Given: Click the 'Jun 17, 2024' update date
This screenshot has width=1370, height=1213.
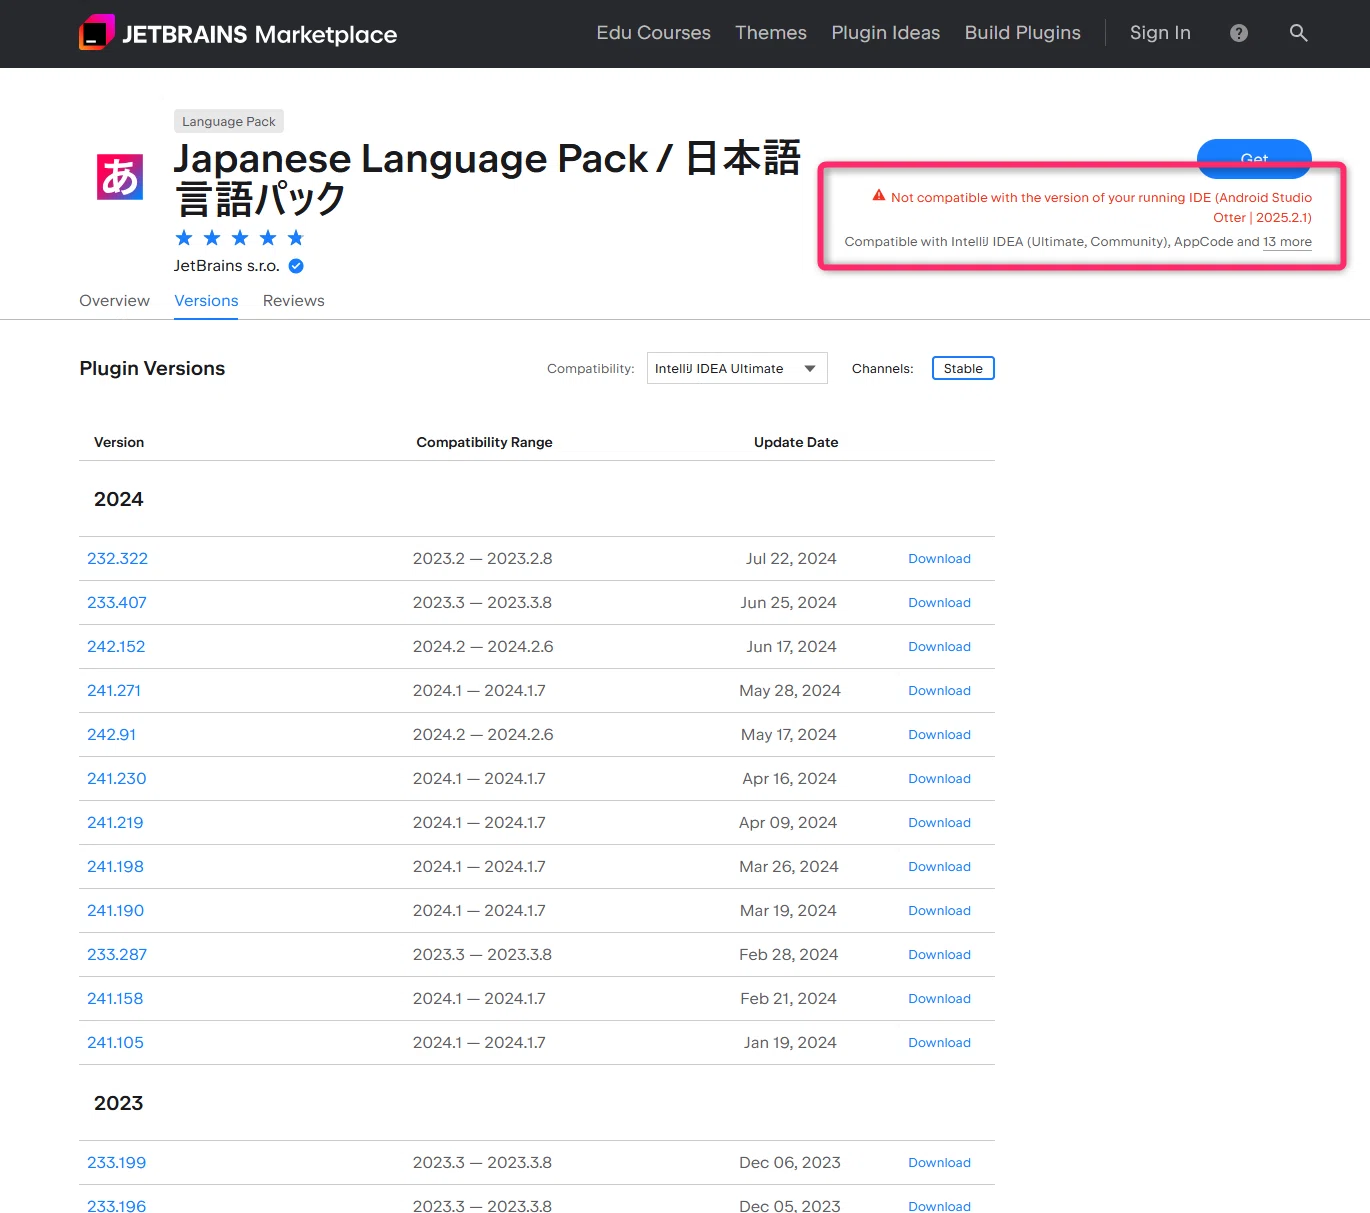Looking at the screenshot, I should [x=791, y=647].
